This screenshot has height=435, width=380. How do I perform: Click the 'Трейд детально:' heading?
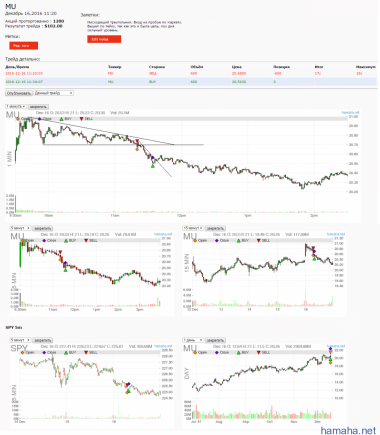click(x=22, y=59)
